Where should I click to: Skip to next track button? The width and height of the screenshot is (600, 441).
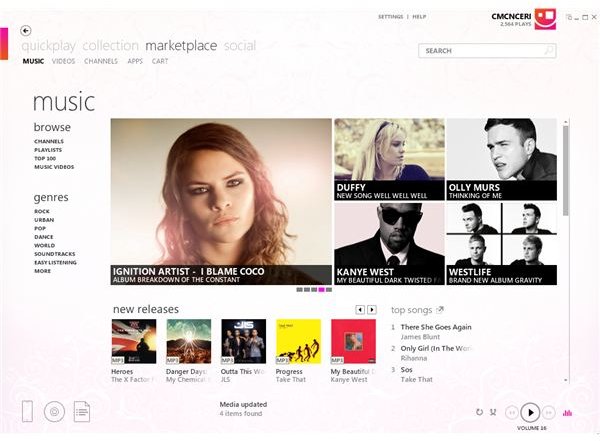[549, 412]
